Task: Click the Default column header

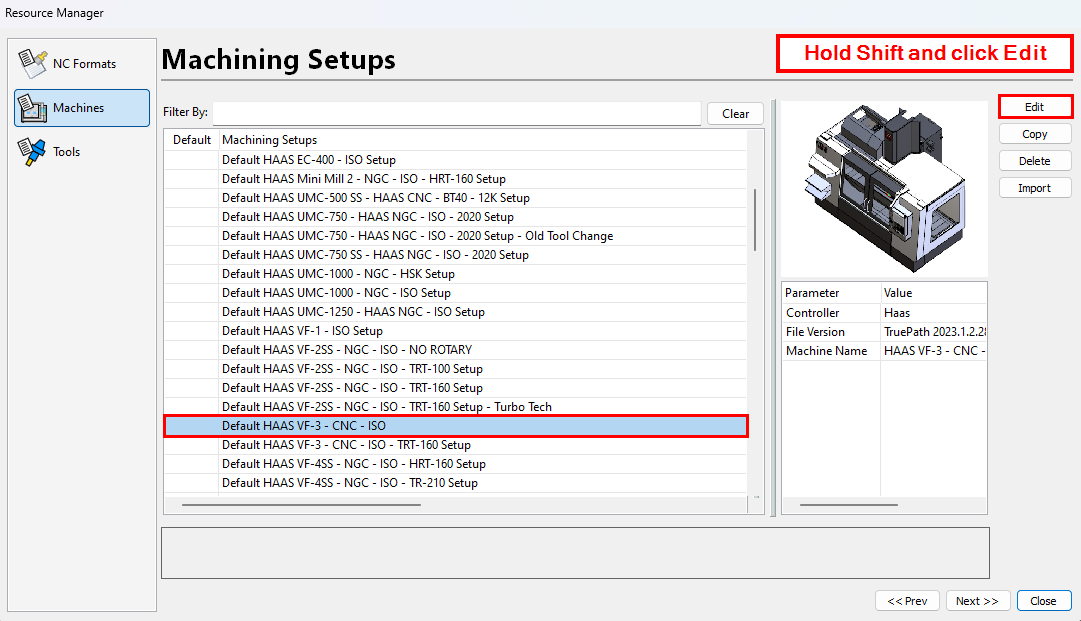Action: (x=192, y=140)
